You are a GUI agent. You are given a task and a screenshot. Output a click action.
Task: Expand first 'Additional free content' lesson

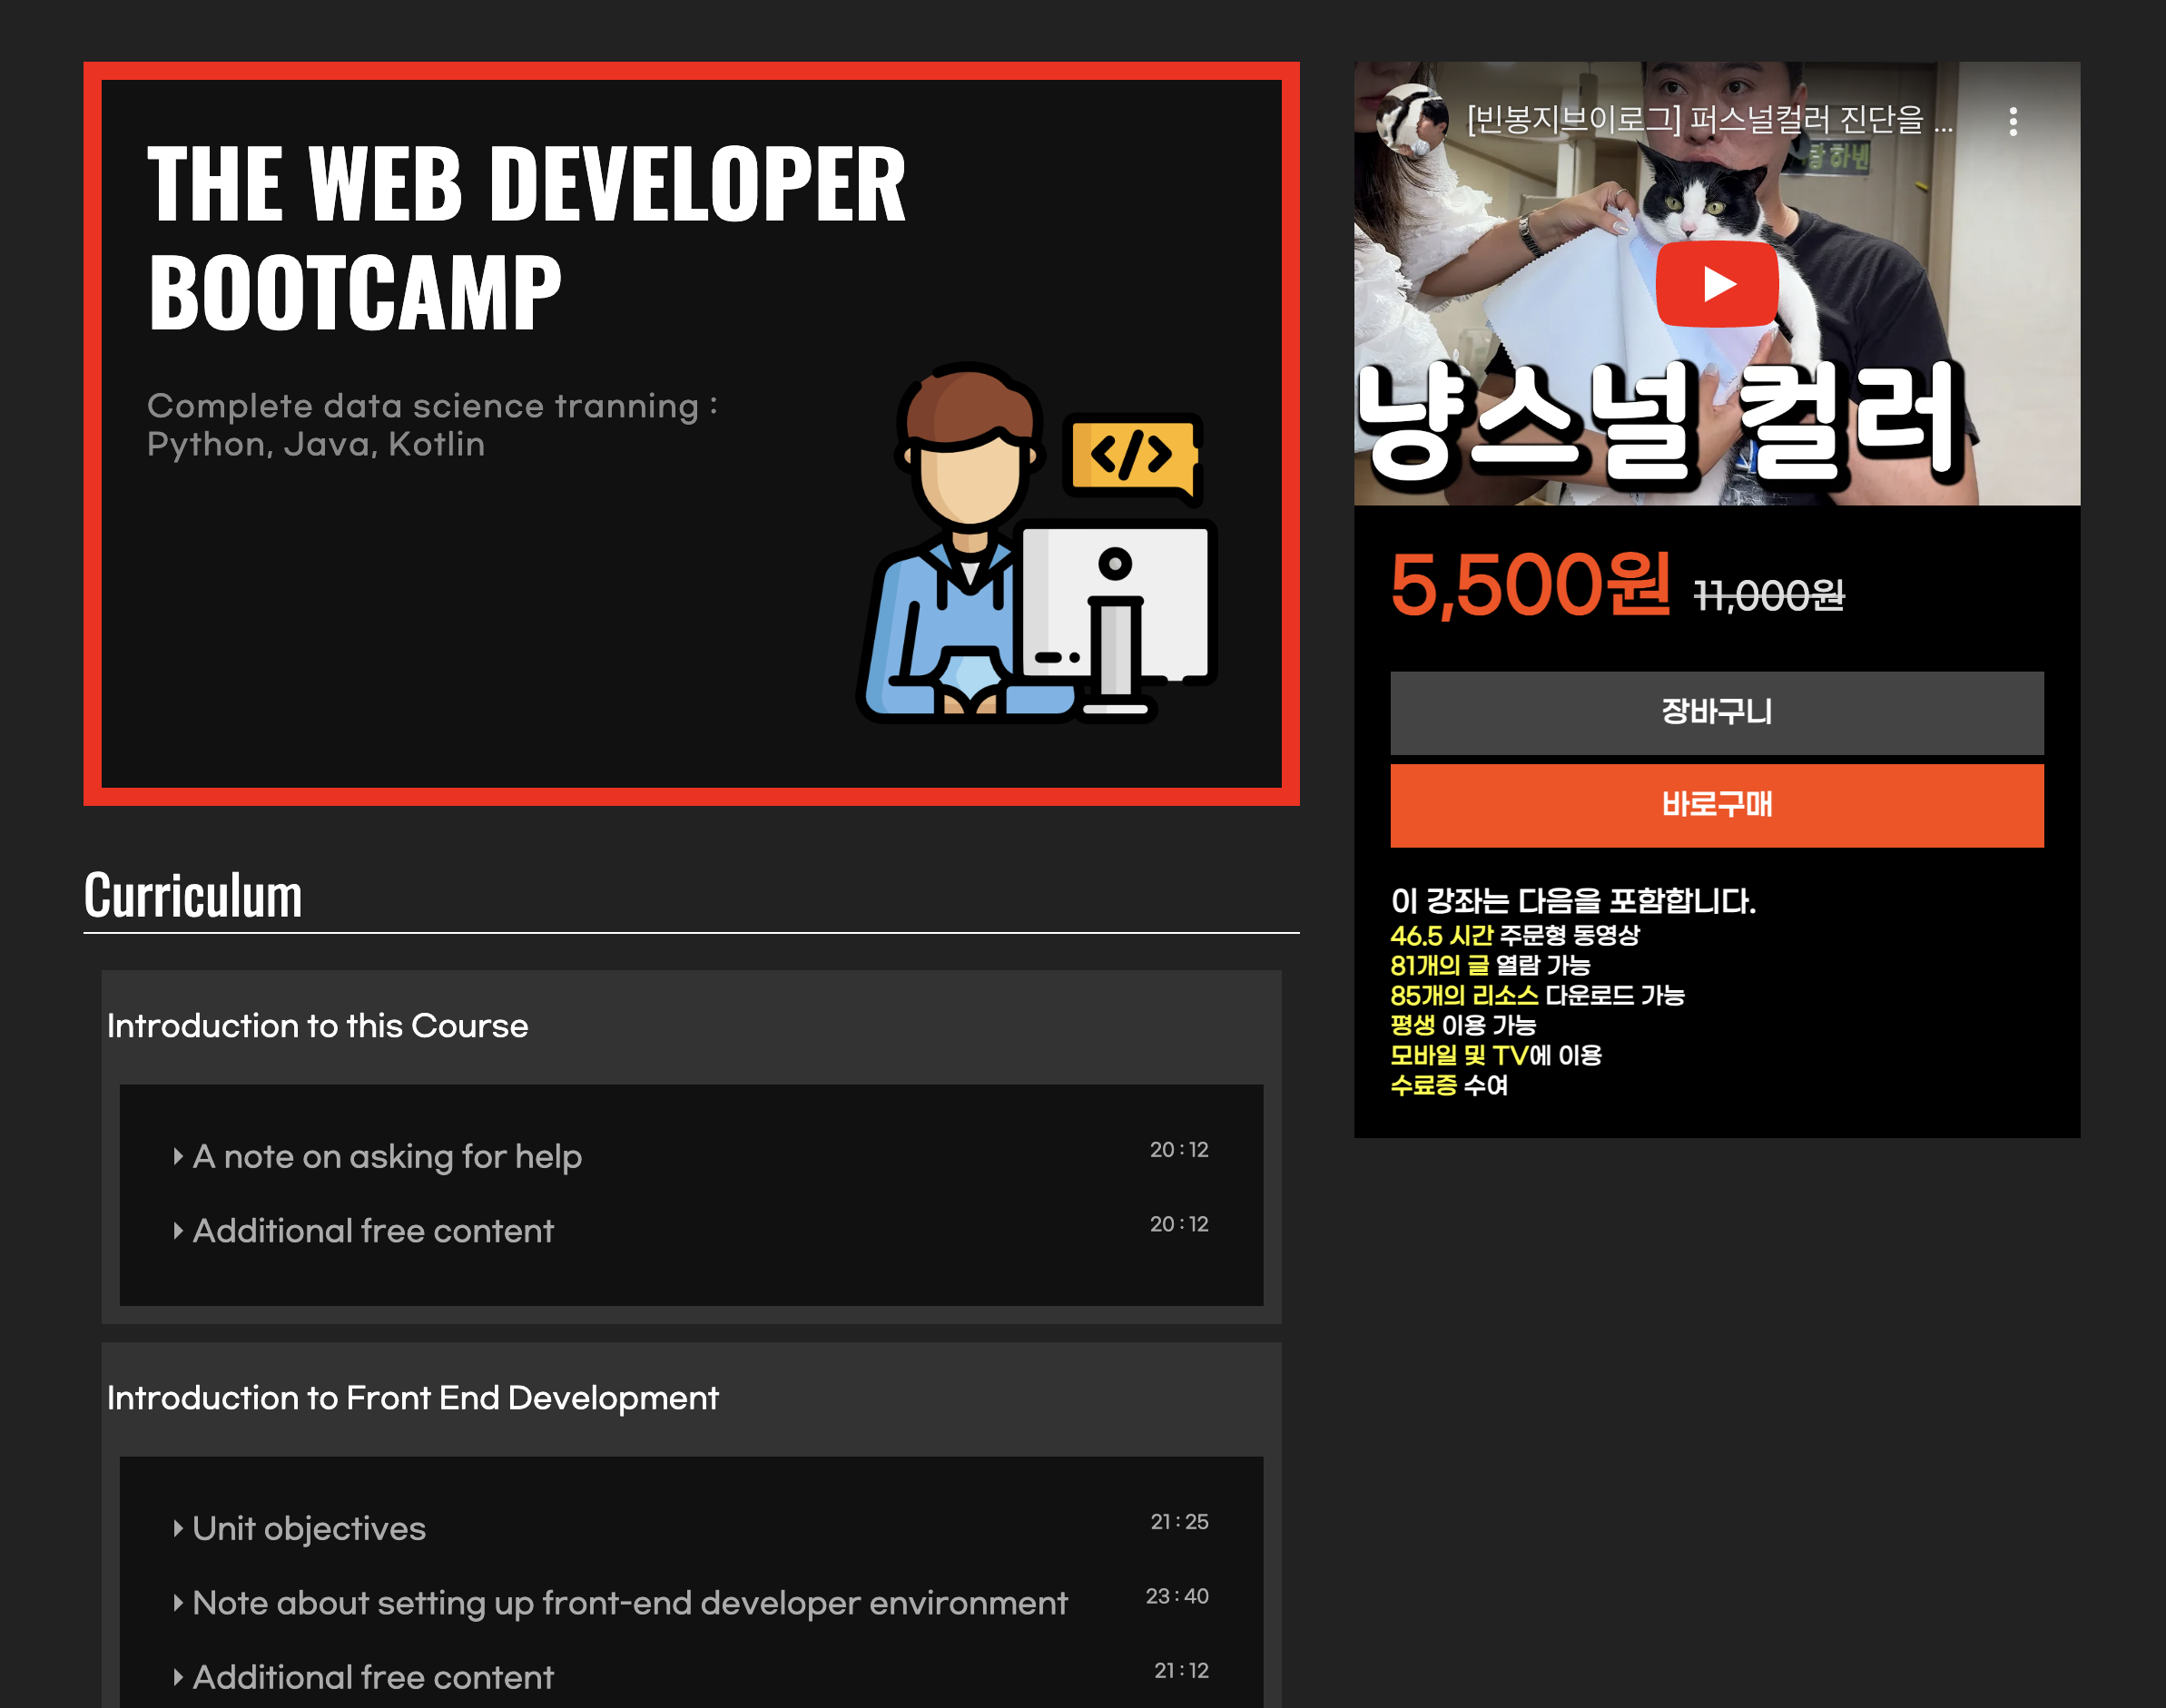tap(372, 1230)
